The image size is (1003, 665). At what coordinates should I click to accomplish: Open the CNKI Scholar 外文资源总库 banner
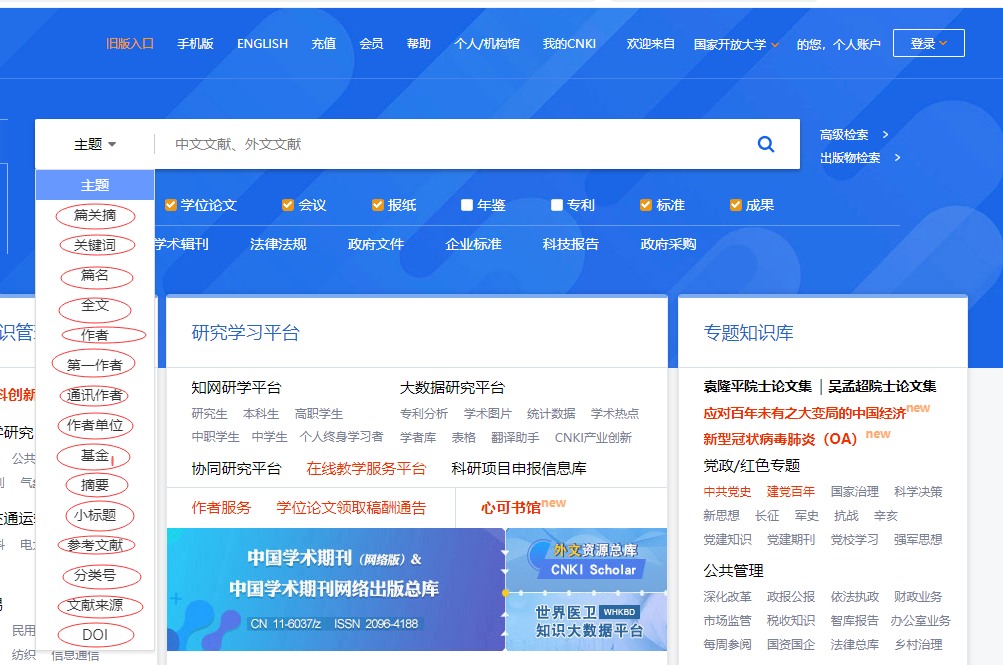click(587, 560)
